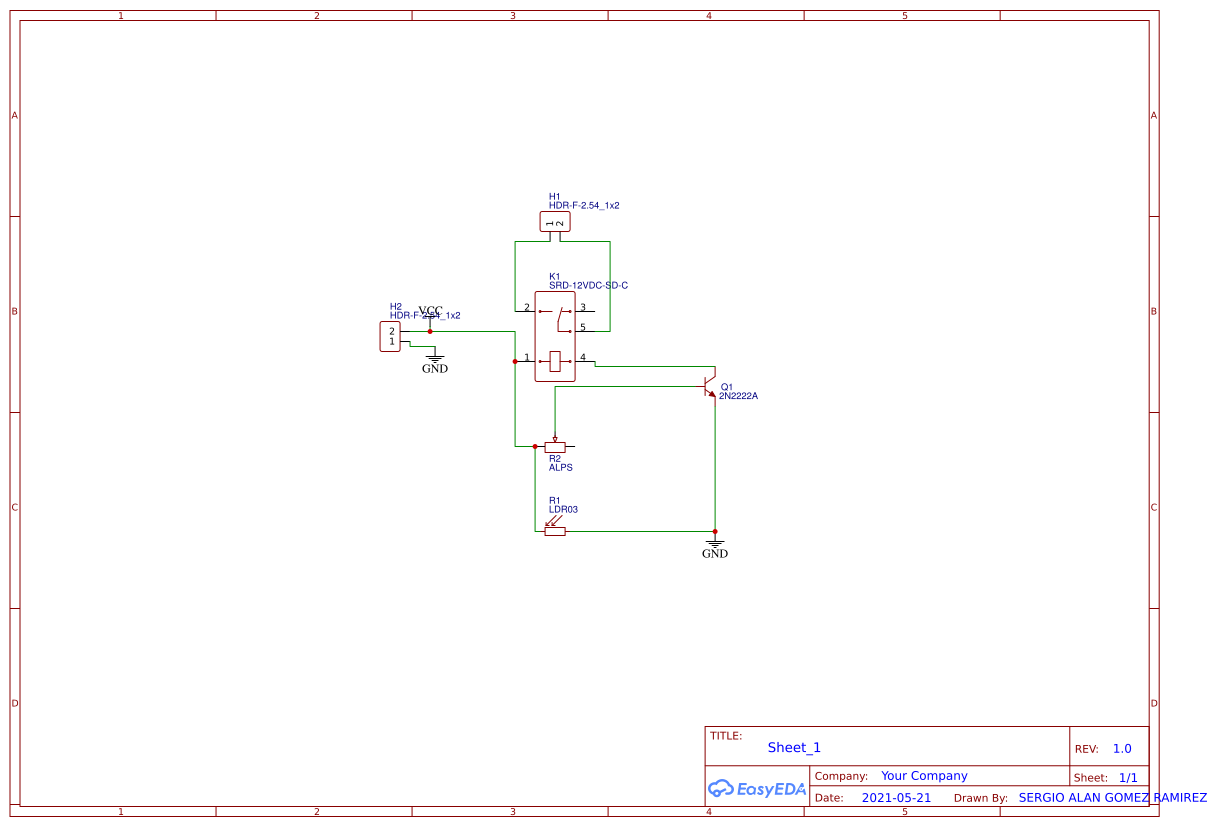The width and height of the screenshot is (1222, 827).
Task: Click the date 2021-05-21 field
Action: 897,797
